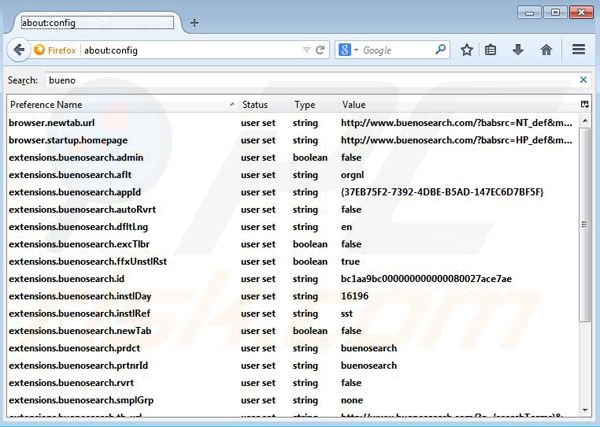
Task: Select extensions.buenosearch.aflt row
Action: (x=292, y=175)
